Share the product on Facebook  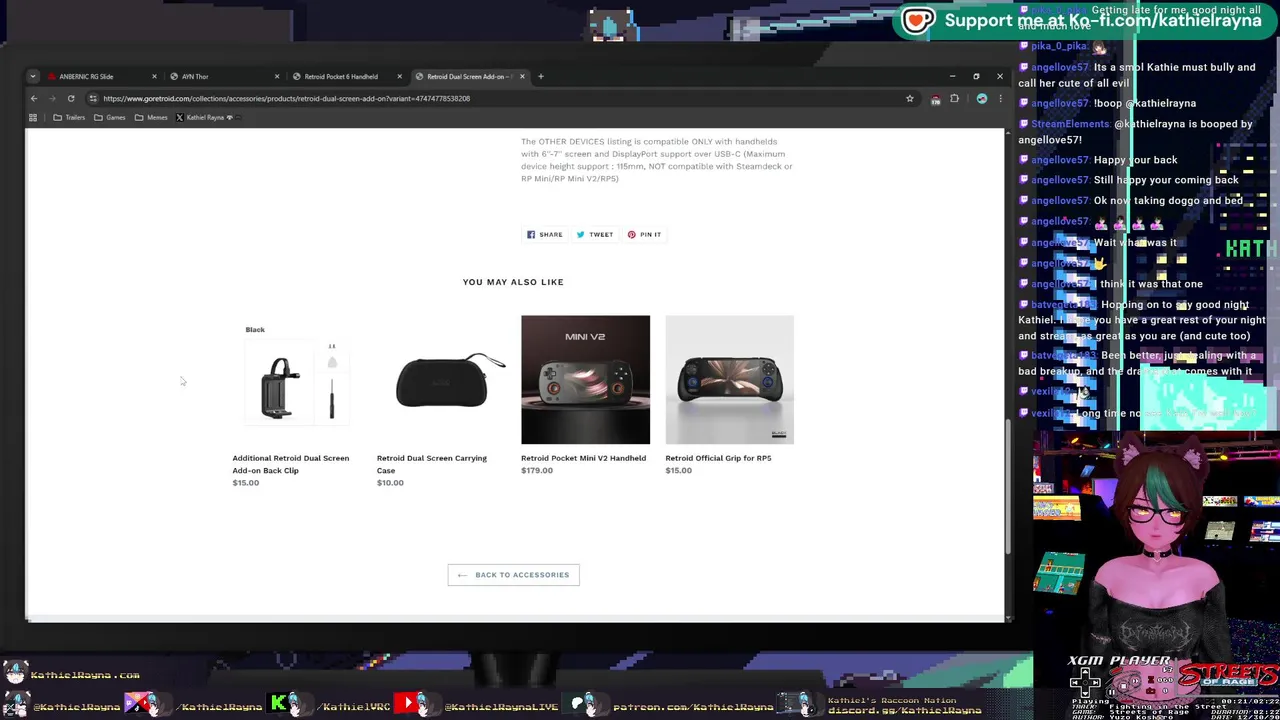[x=545, y=234]
